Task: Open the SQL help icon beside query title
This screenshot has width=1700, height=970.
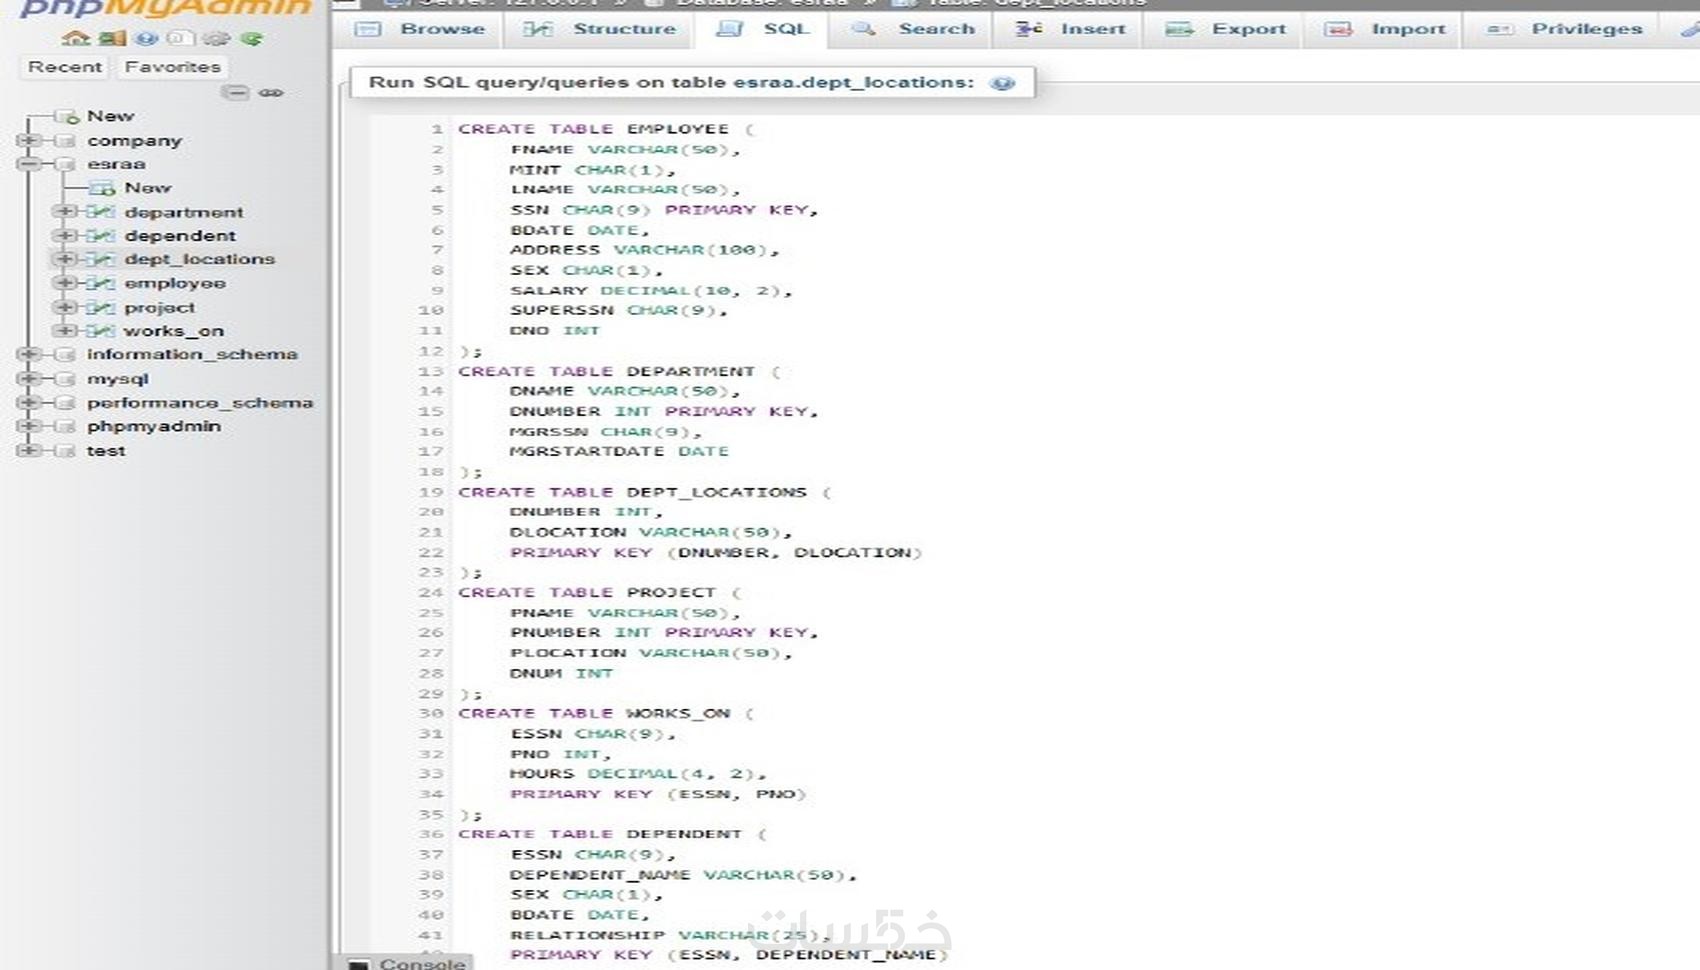Action: [1002, 83]
